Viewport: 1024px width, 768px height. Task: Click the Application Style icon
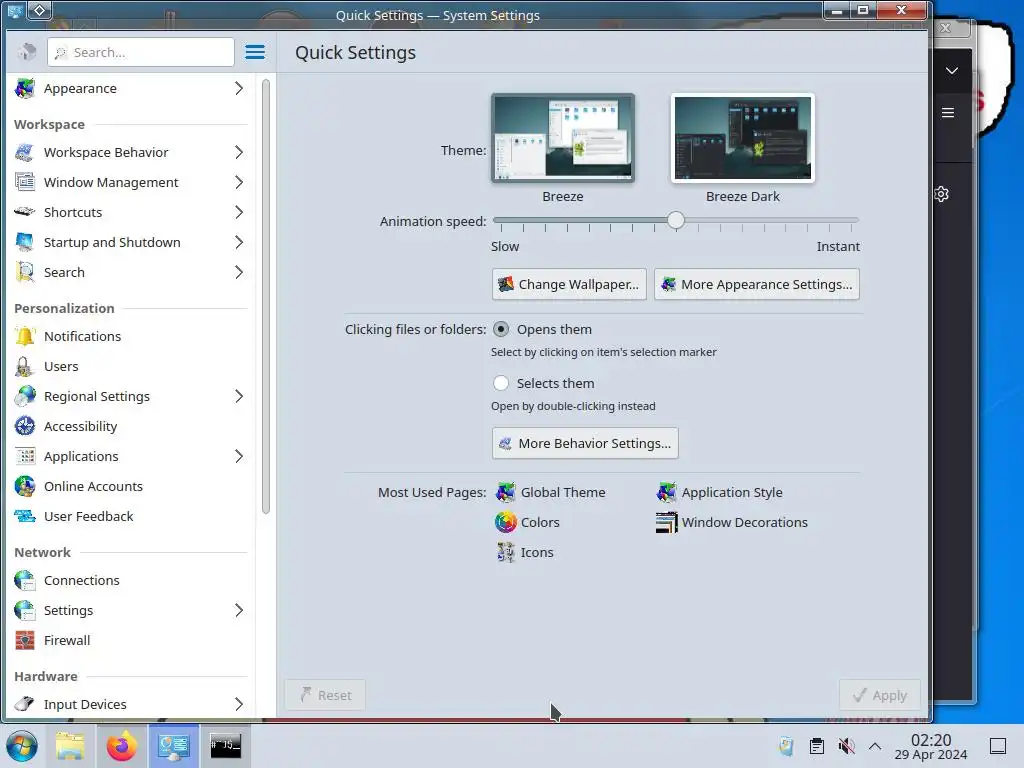[666, 492]
